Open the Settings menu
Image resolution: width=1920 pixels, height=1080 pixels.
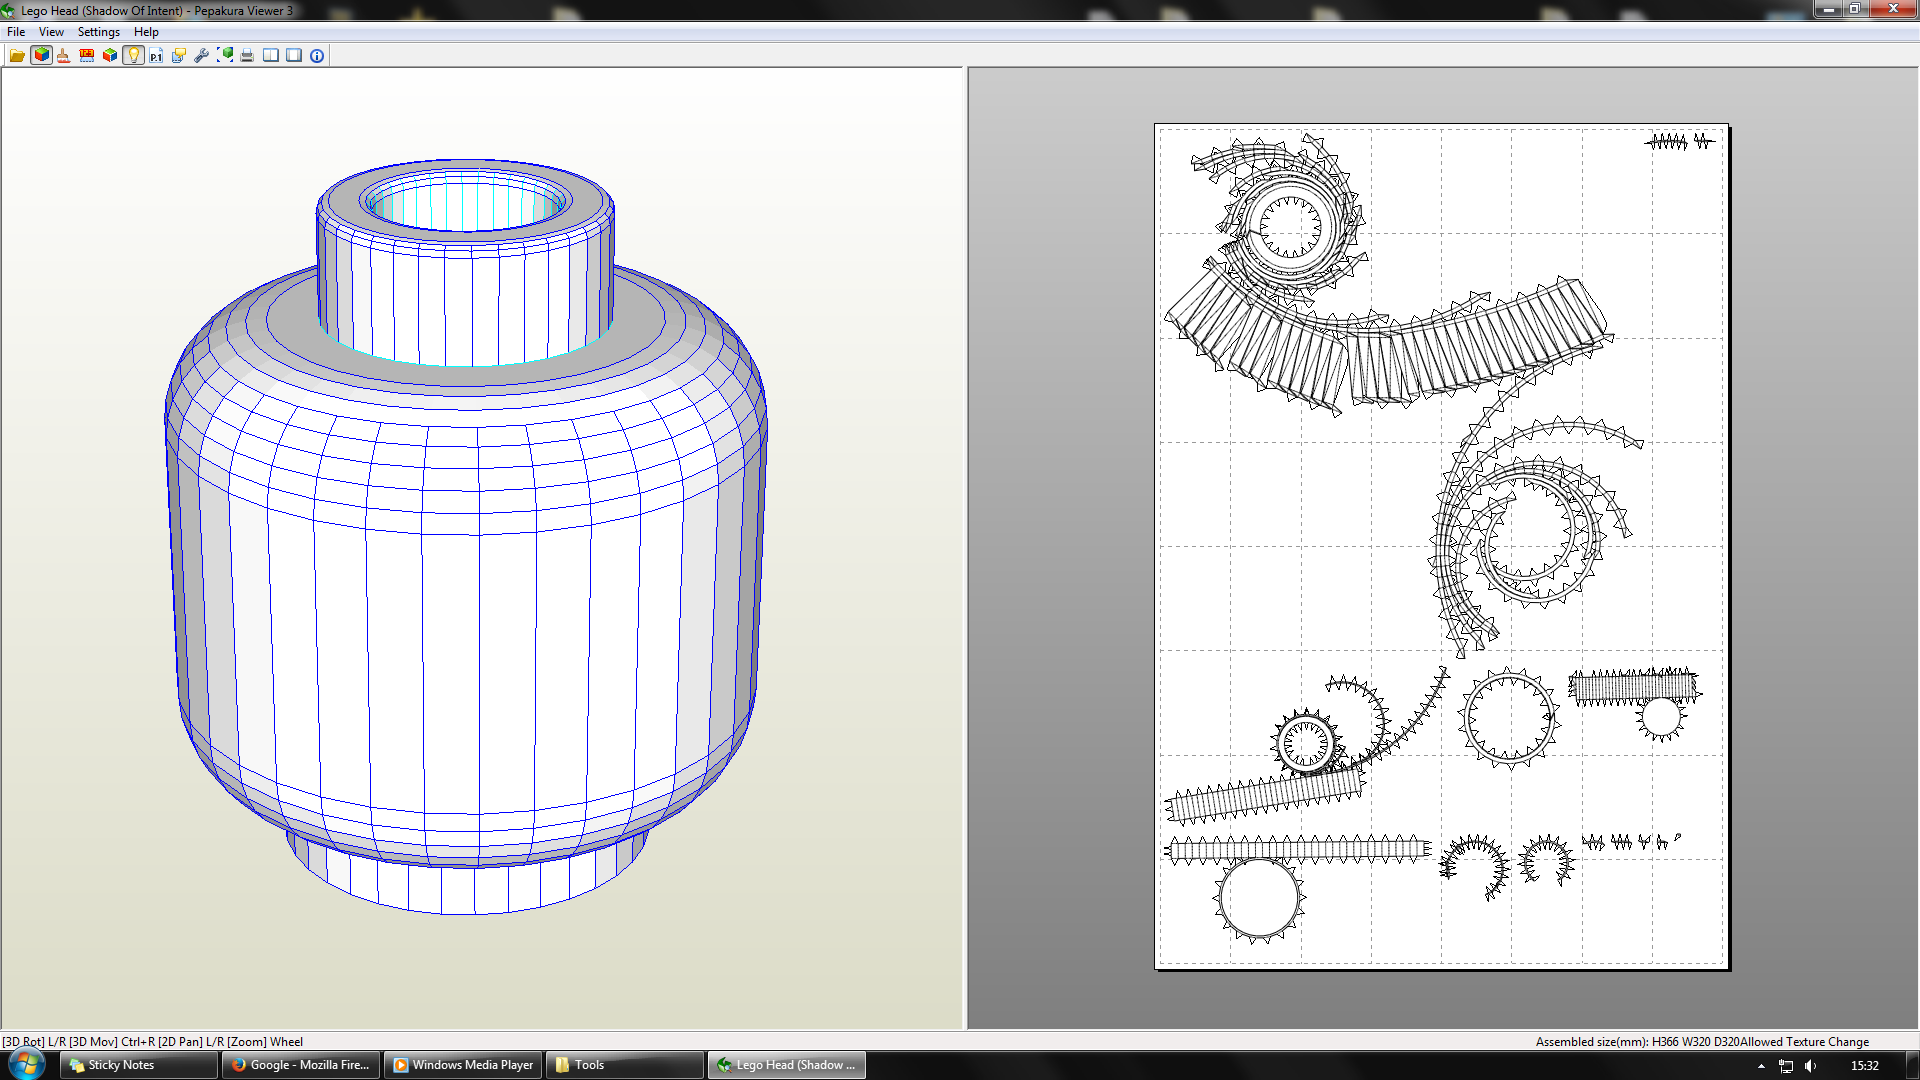coord(98,32)
